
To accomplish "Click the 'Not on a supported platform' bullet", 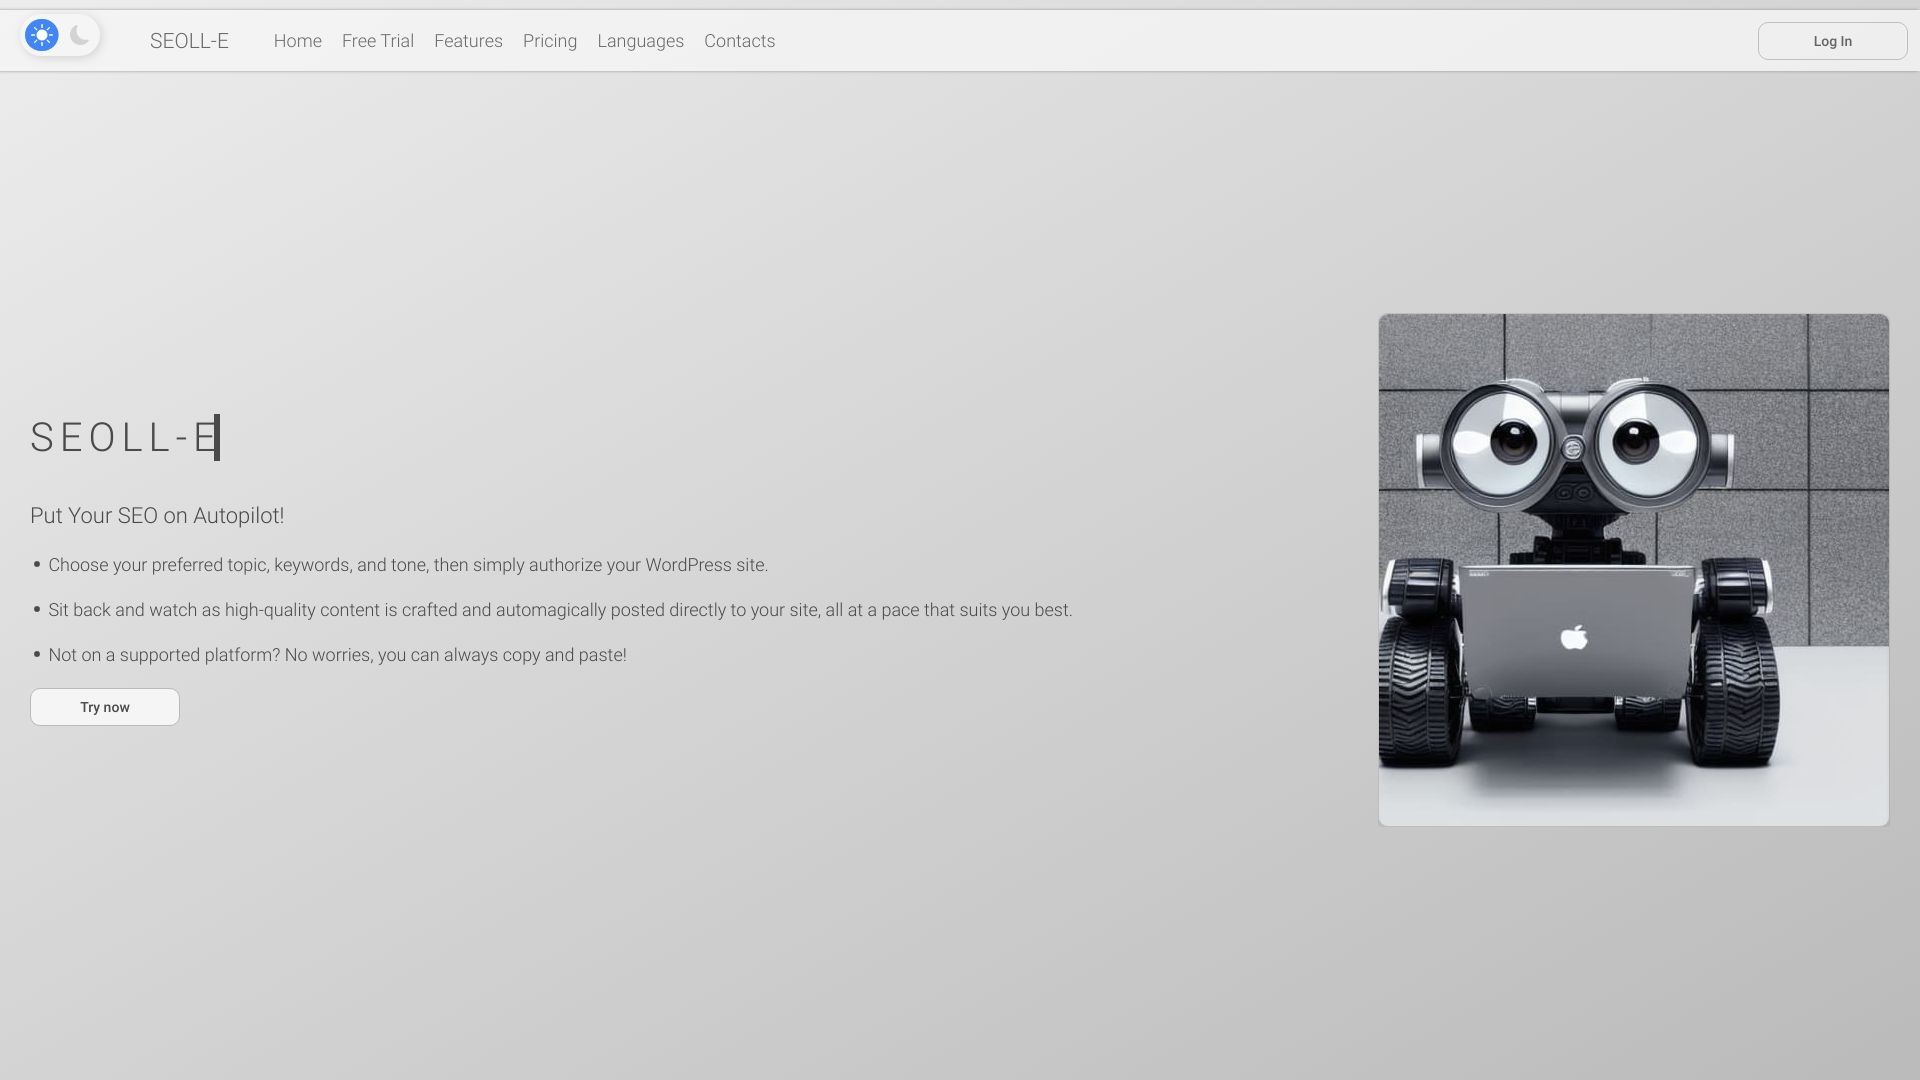I will tap(337, 655).
